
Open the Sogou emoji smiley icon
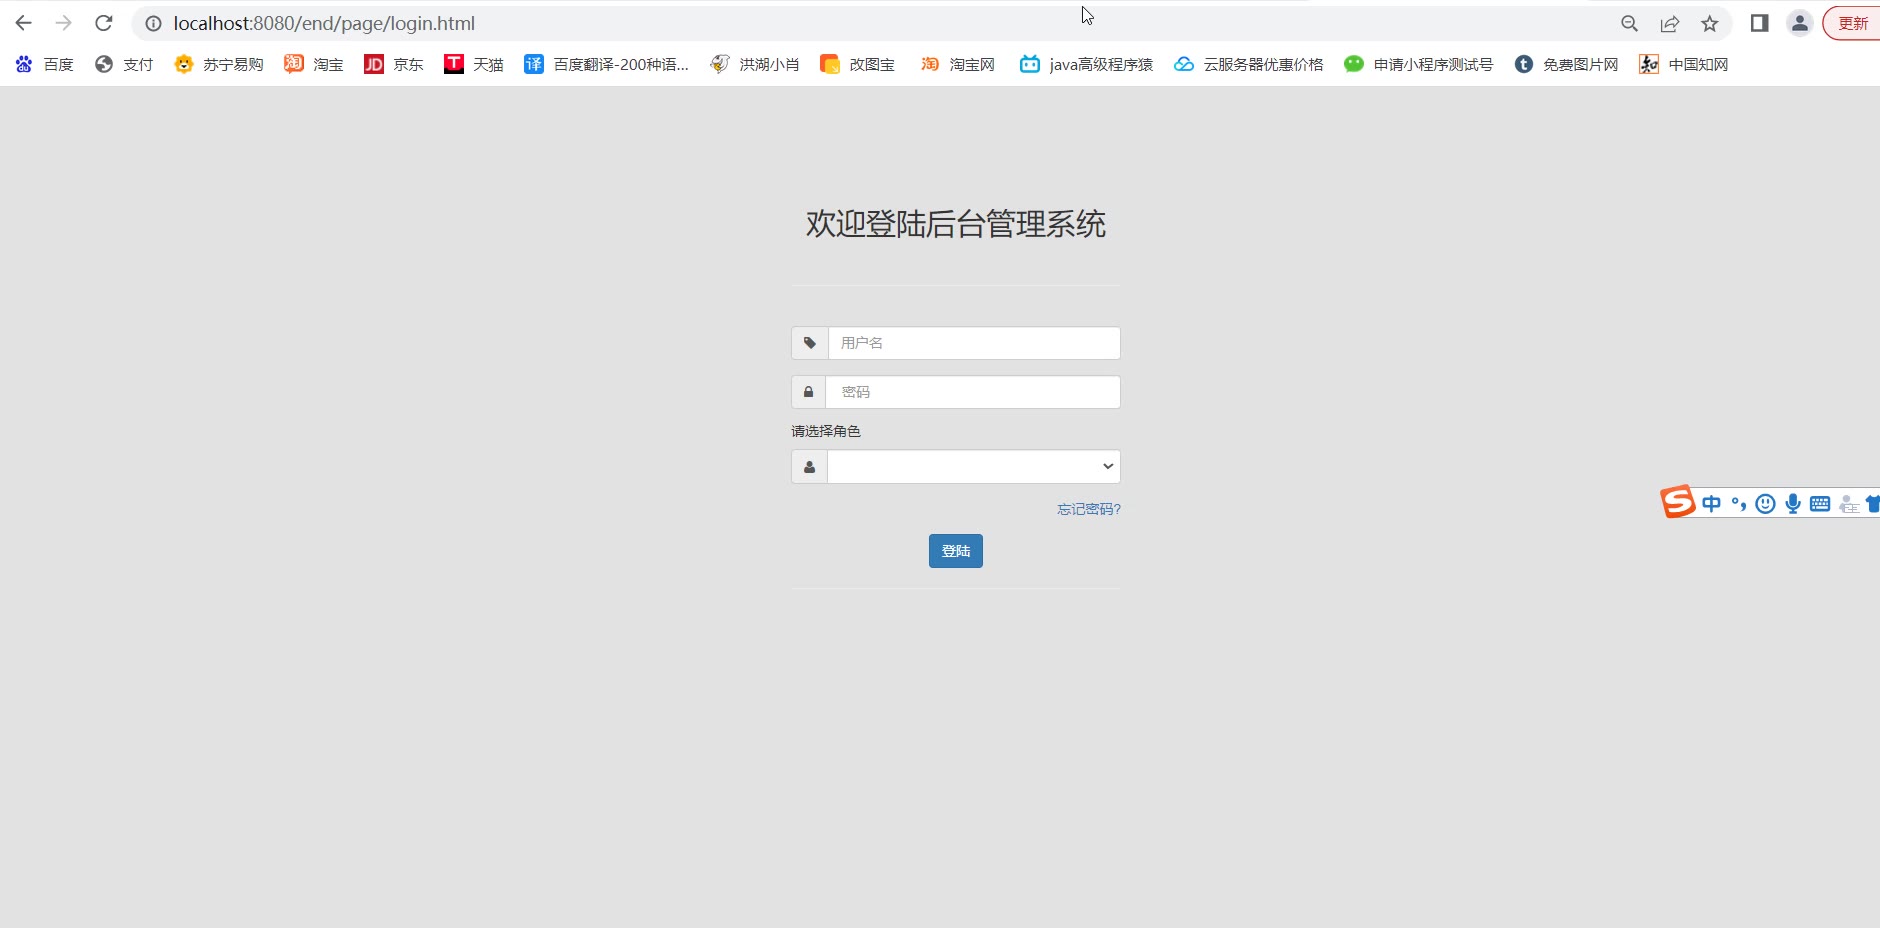(1766, 504)
